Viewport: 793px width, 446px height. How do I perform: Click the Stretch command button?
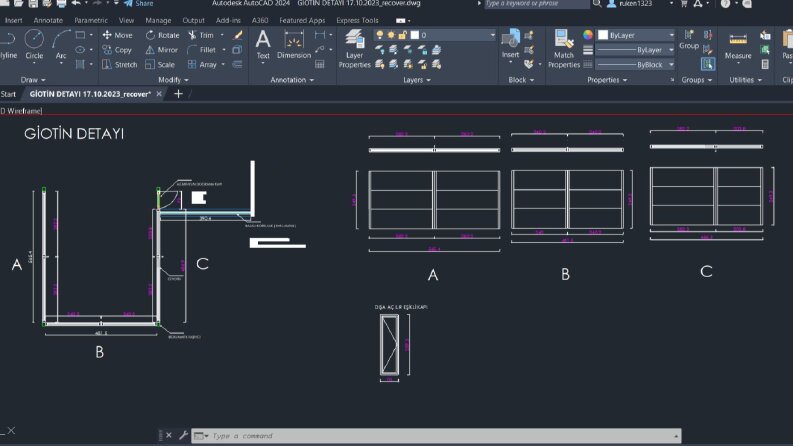click(119, 64)
